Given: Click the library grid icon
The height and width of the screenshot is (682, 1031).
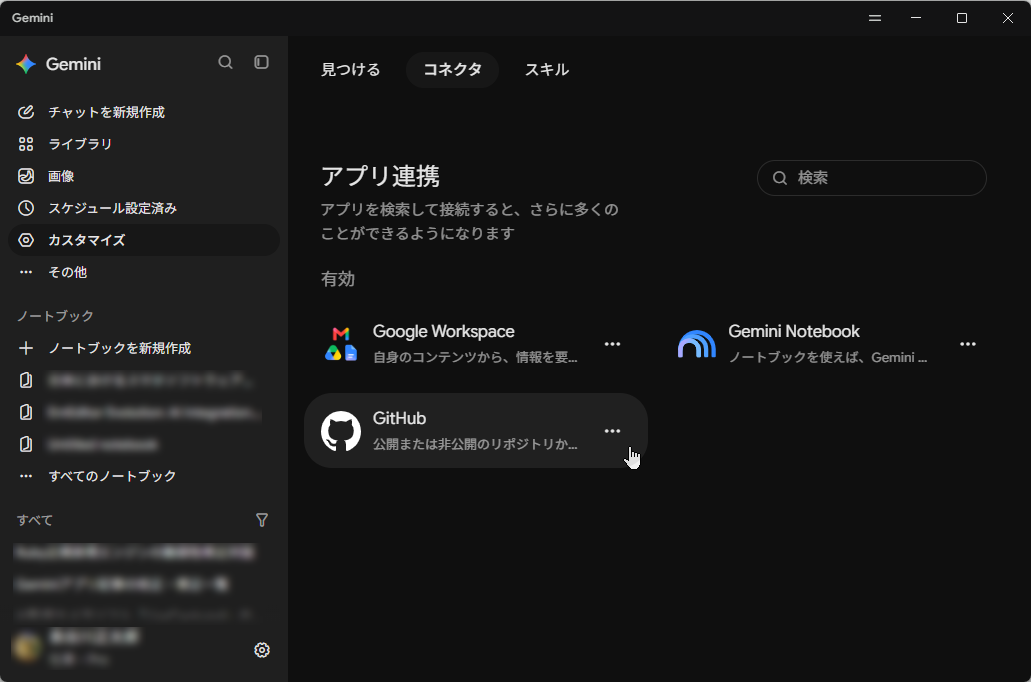Looking at the screenshot, I should [26, 144].
